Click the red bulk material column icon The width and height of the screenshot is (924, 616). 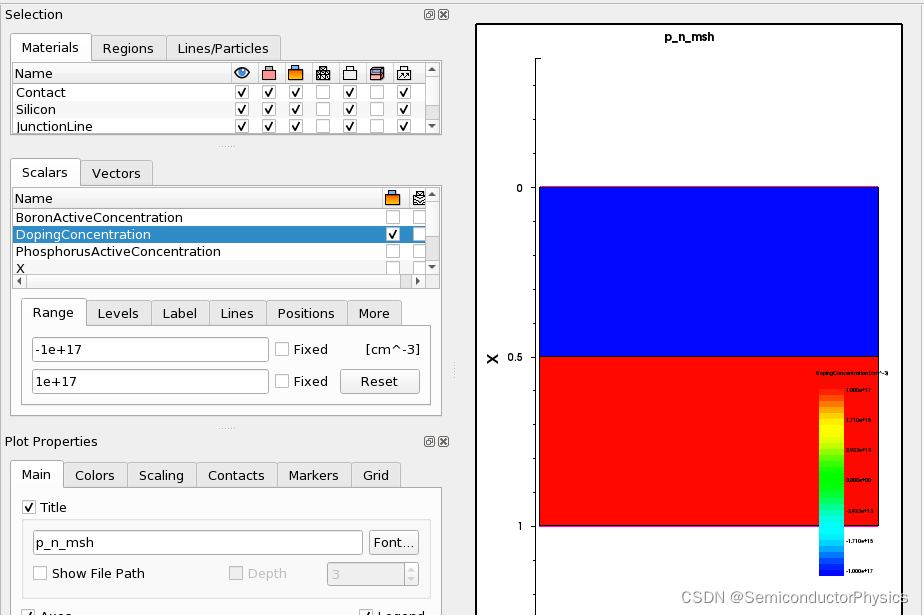coord(269,73)
